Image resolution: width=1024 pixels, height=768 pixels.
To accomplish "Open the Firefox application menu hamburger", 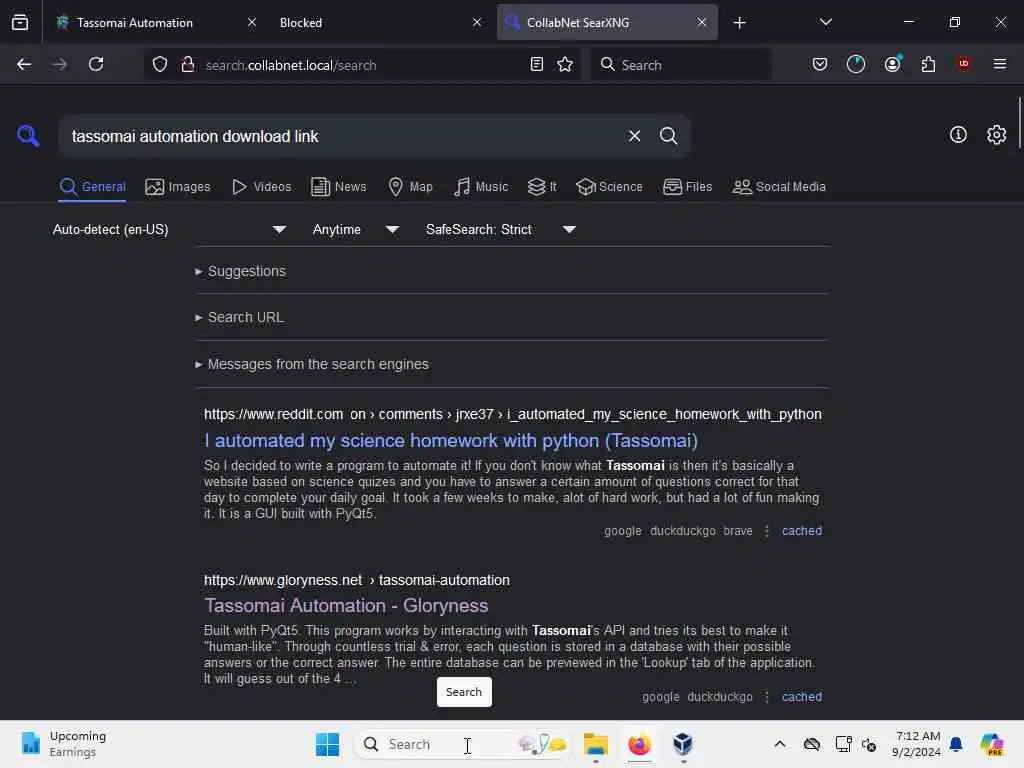I will click(x=999, y=64).
